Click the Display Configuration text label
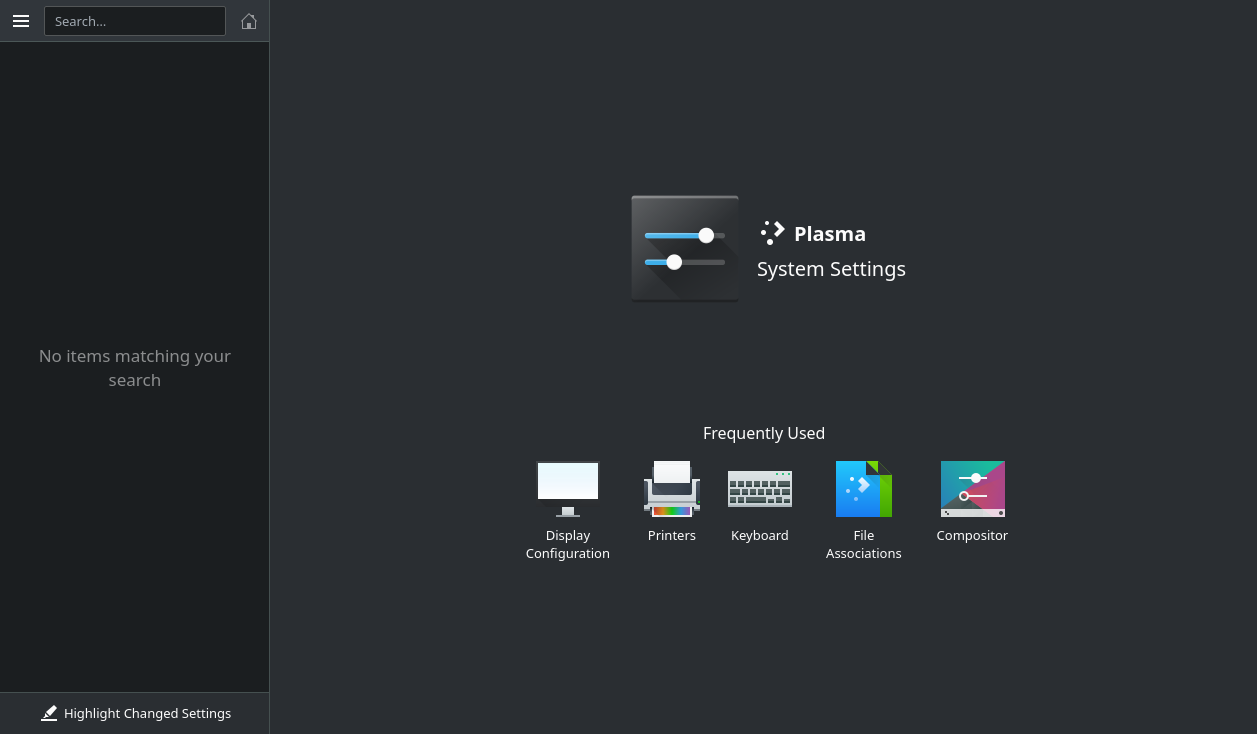 [x=567, y=544]
